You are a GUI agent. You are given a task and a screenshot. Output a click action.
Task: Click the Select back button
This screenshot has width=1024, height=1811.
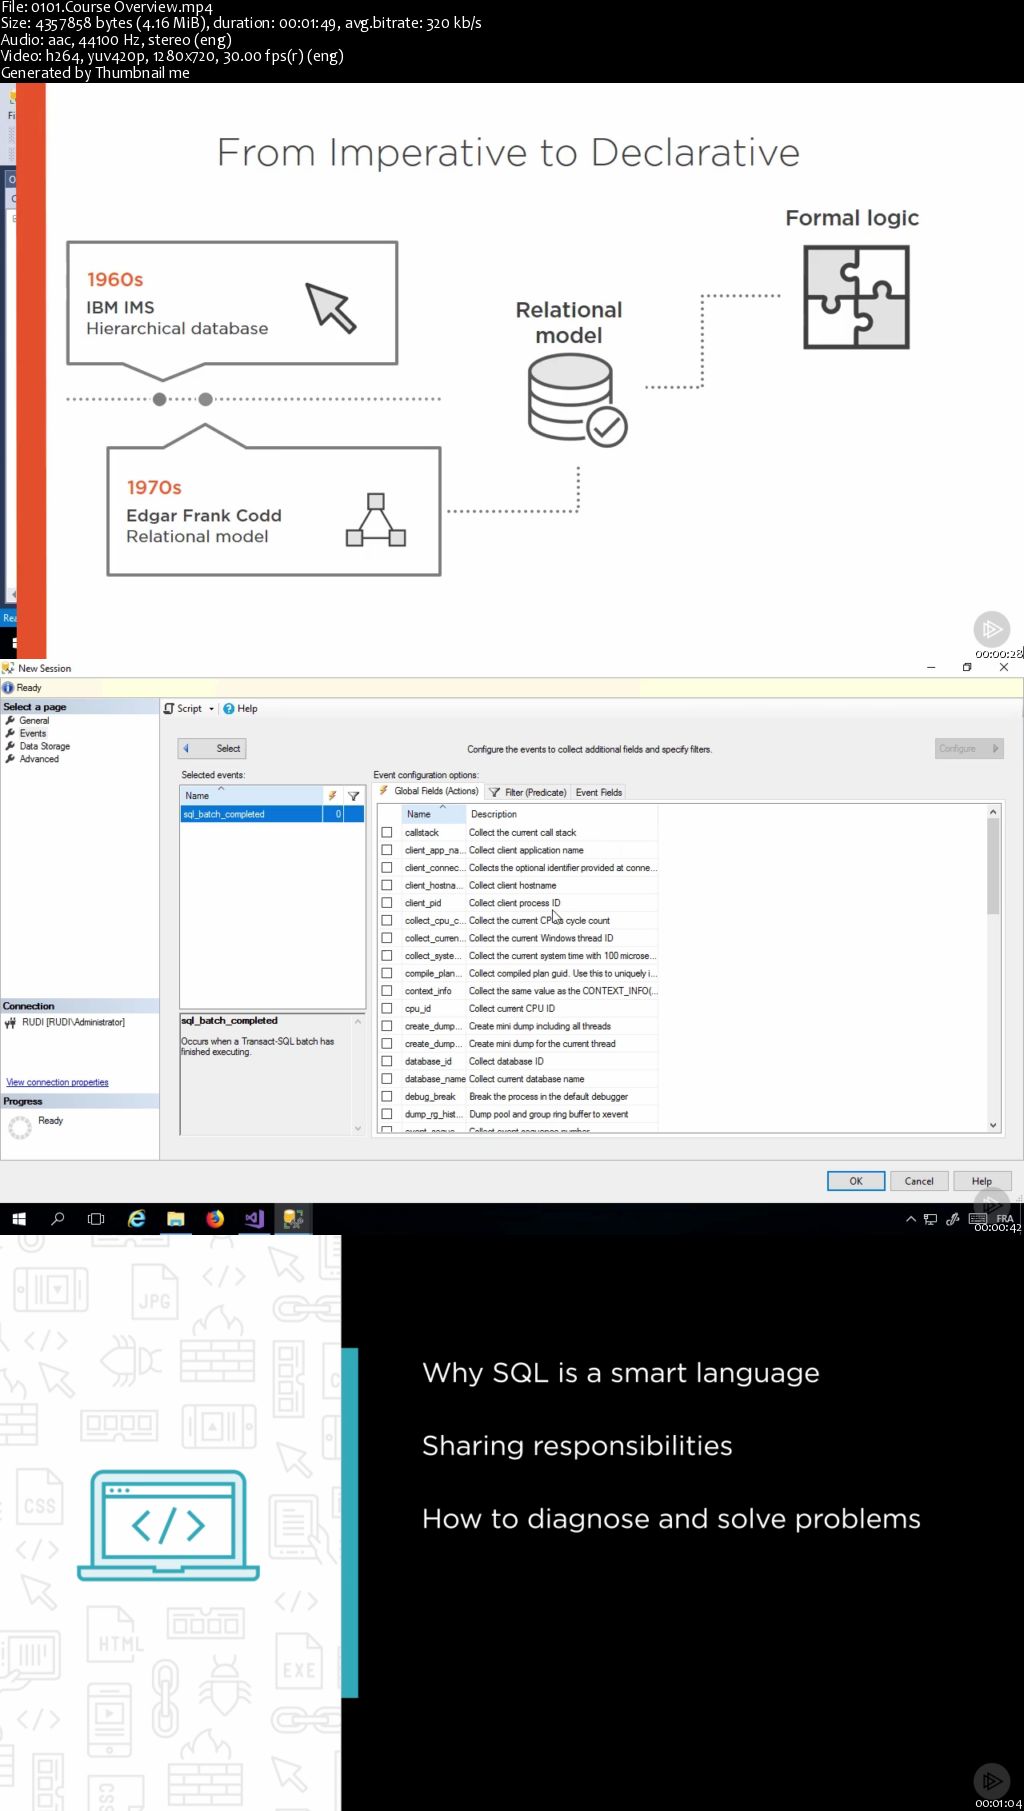(212, 748)
